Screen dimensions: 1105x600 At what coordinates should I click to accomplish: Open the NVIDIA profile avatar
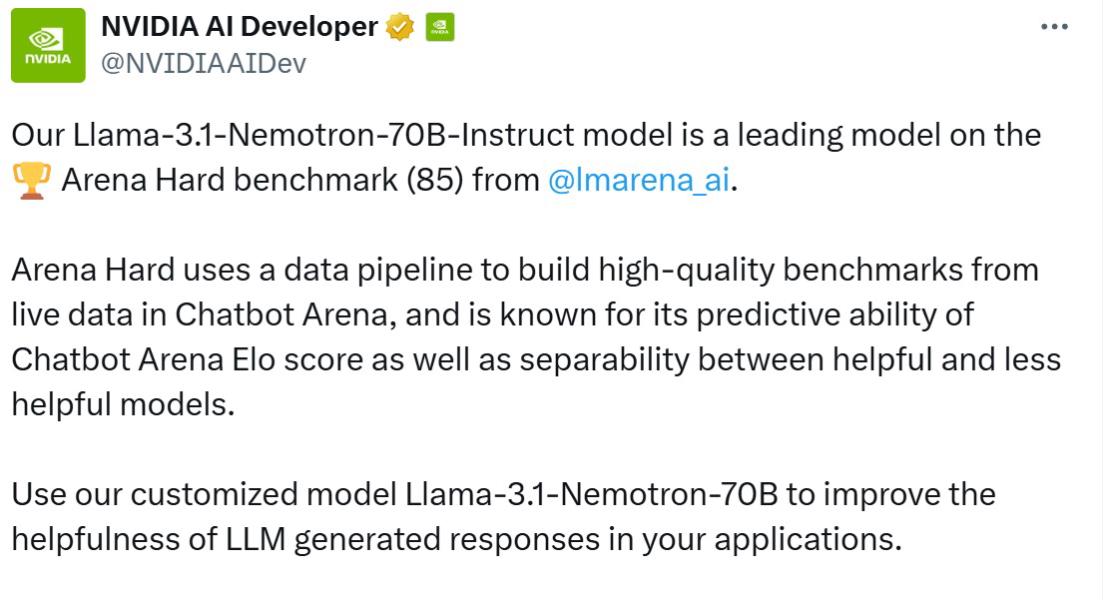point(47,45)
